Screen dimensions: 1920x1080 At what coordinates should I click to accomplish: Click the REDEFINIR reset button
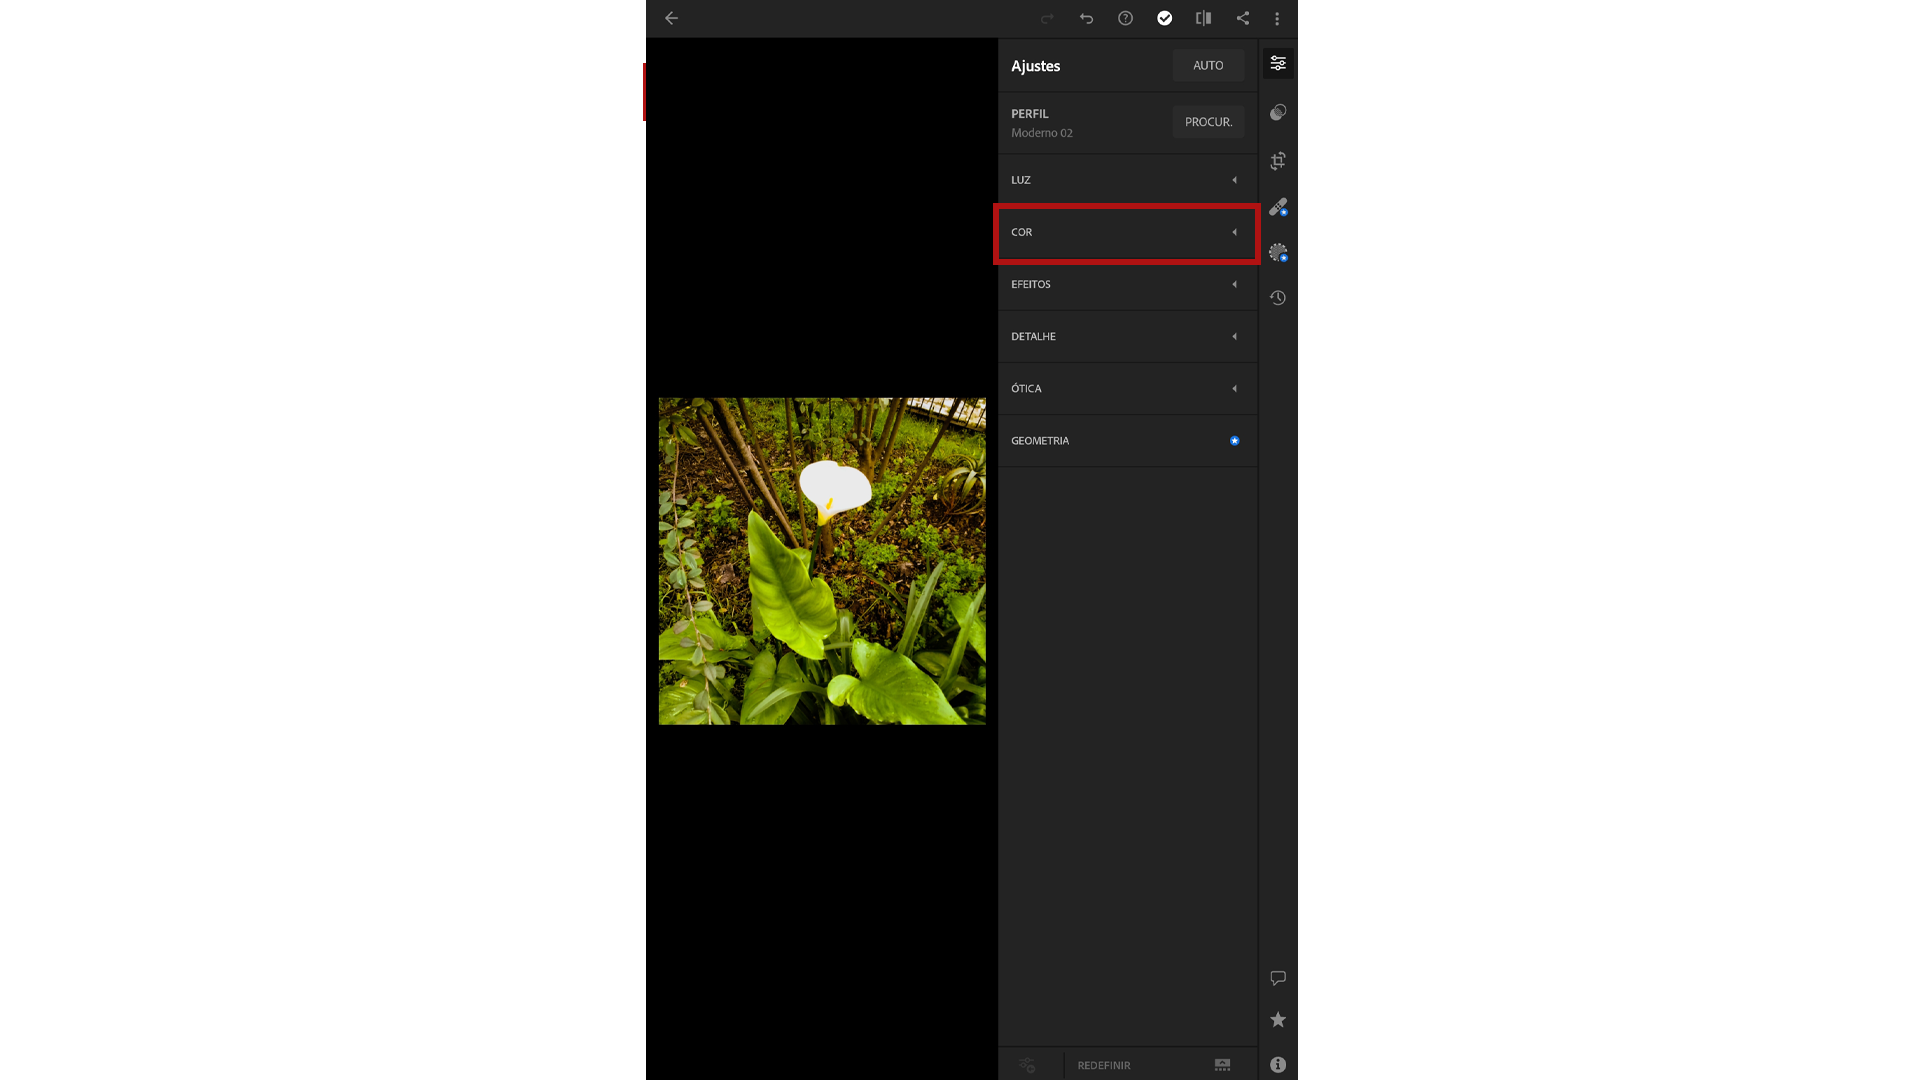[1104, 1065]
